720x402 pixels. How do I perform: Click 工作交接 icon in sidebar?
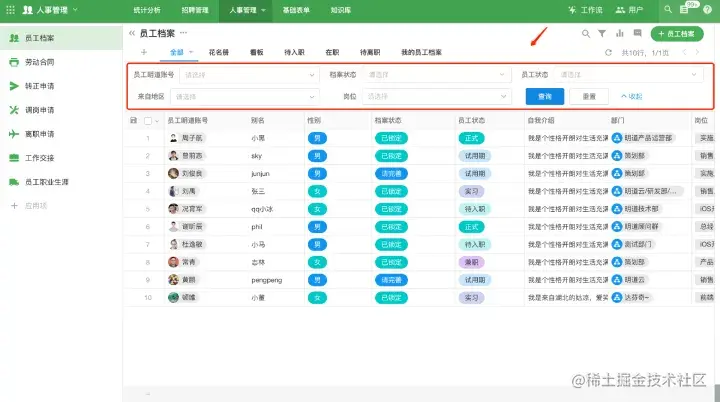[14, 158]
